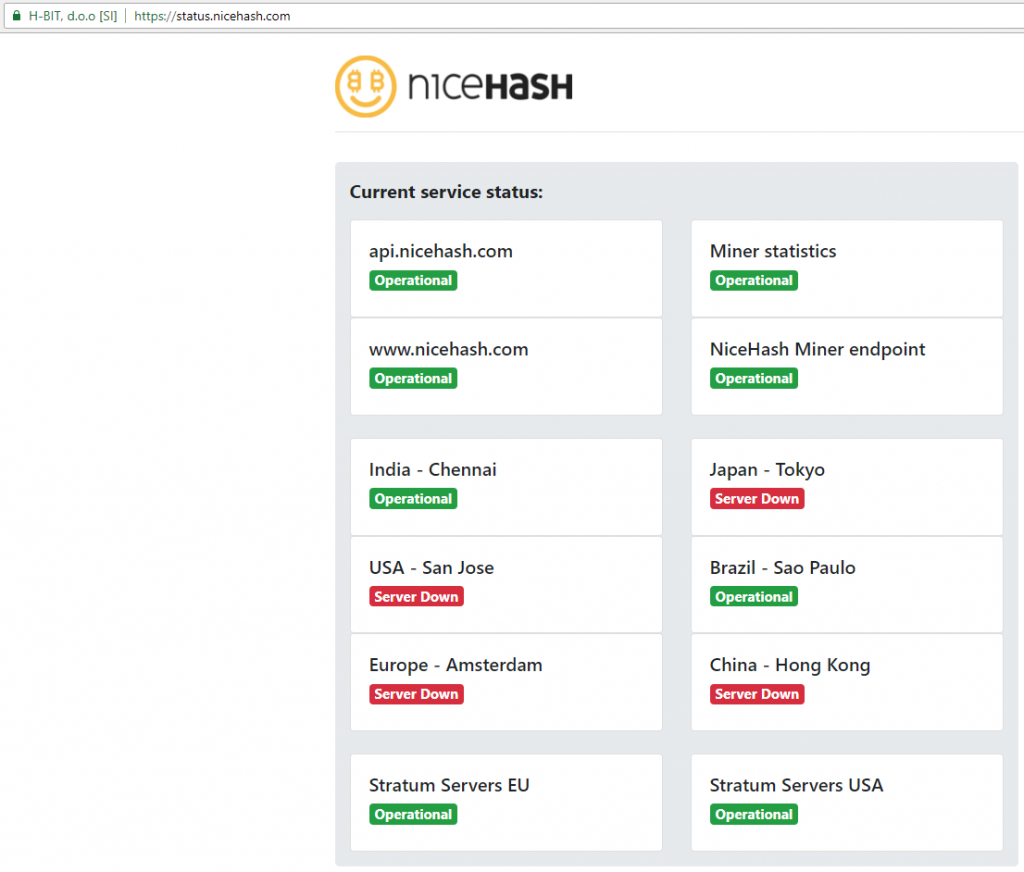Click the NiceHash Miner endpoint name
Viewport: 1024px width, 872px height.
coord(818,349)
